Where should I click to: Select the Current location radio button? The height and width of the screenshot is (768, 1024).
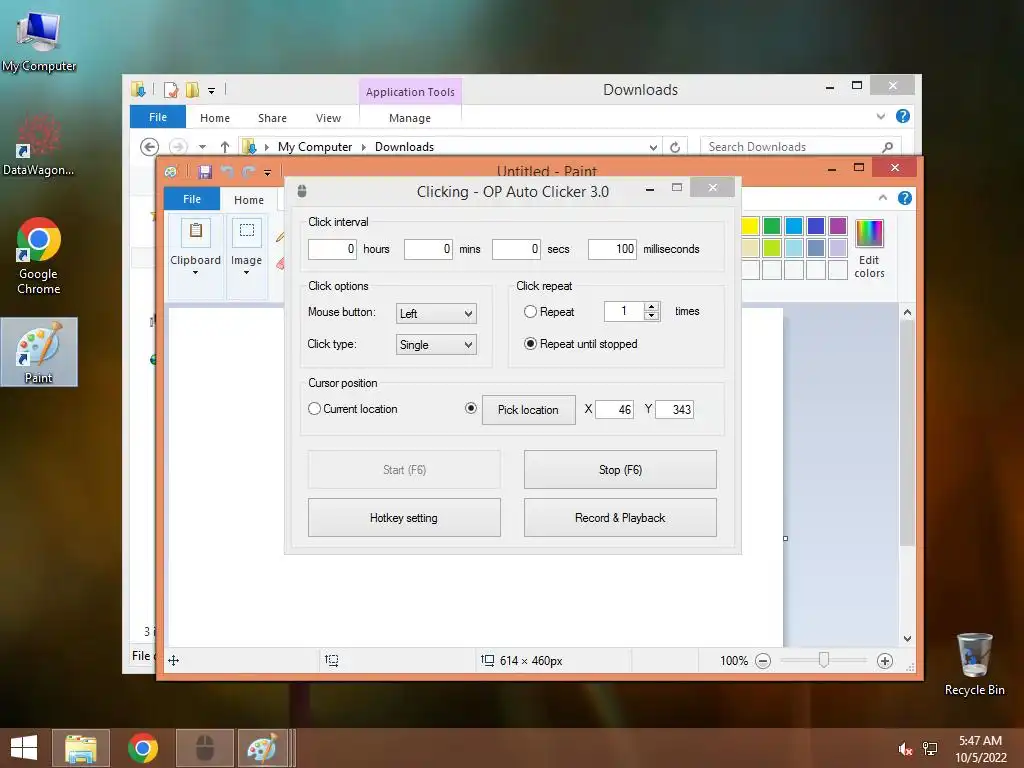click(314, 408)
